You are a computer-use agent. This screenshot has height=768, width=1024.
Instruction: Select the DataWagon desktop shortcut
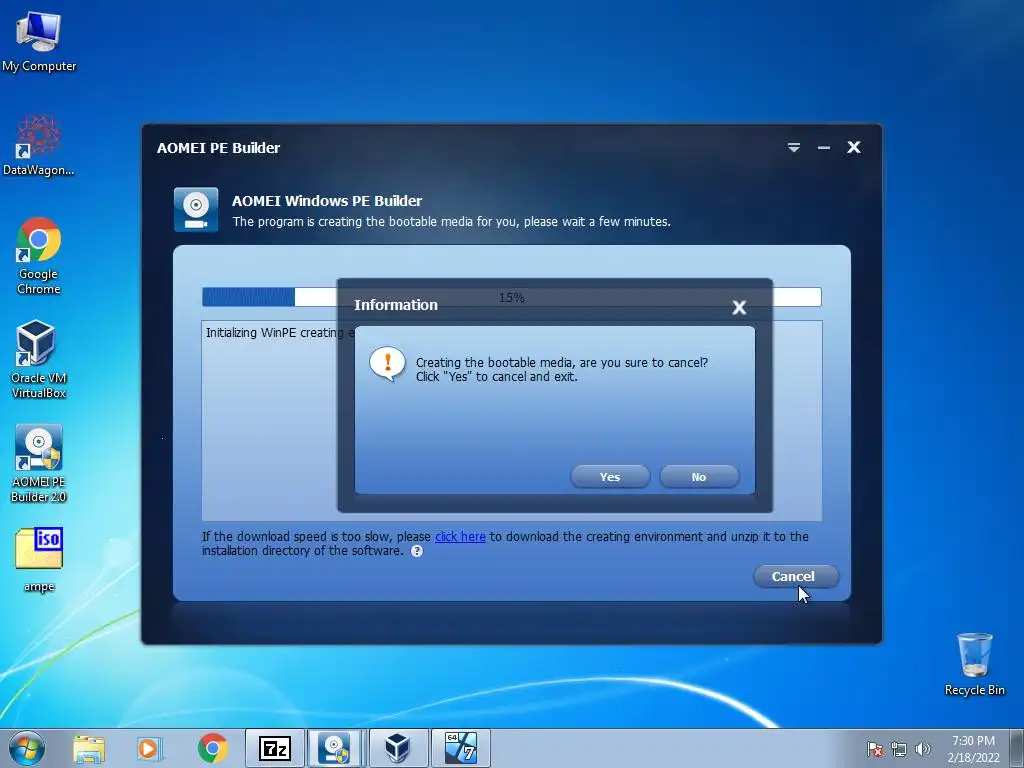pos(39,145)
